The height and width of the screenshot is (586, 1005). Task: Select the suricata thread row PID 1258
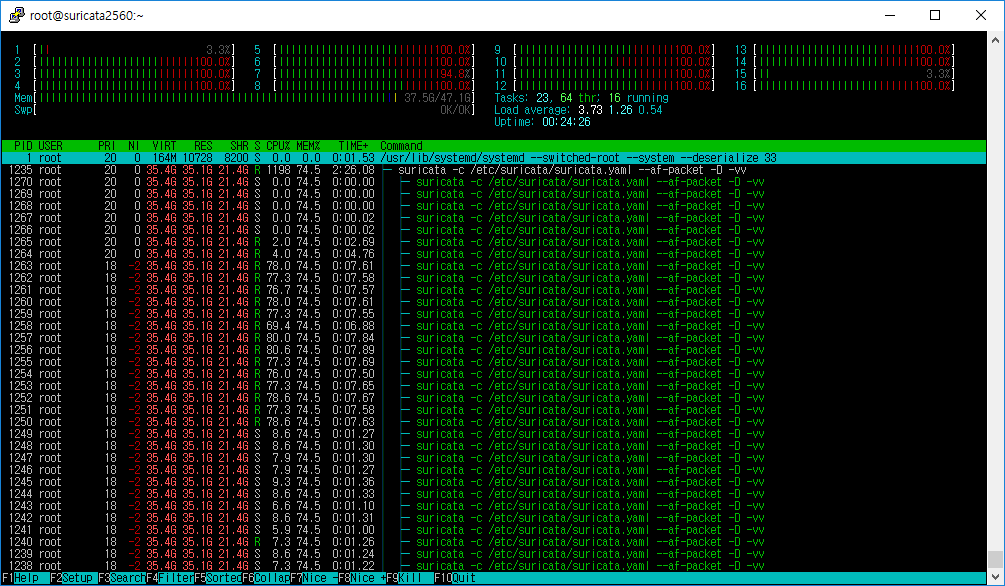tap(494, 326)
